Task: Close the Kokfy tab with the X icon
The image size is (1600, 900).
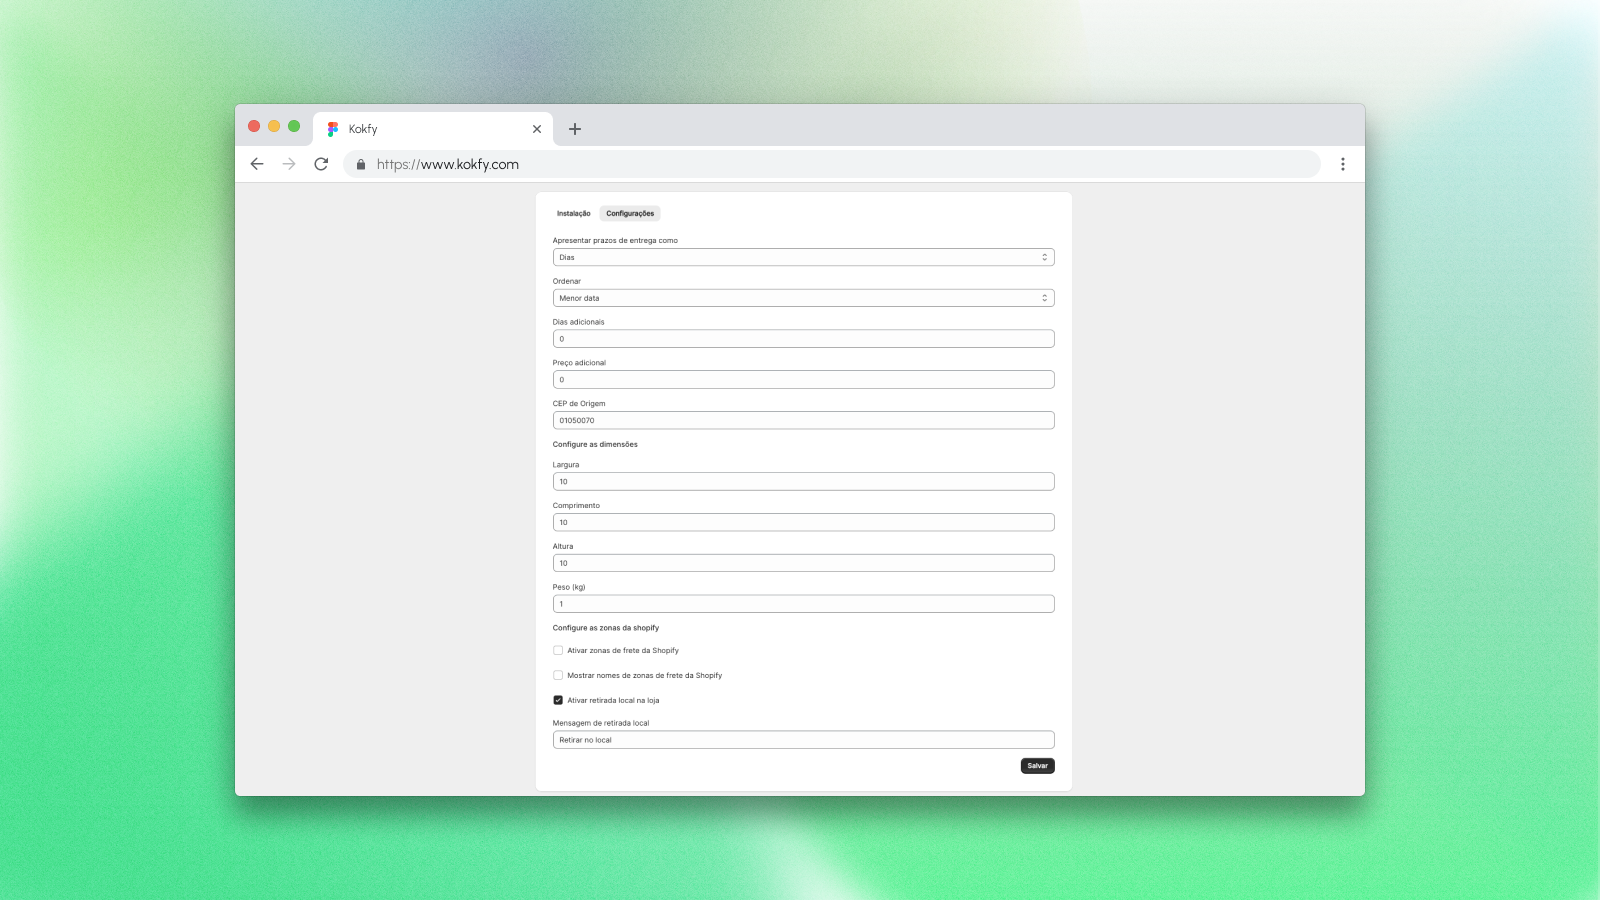Action: point(537,129)
